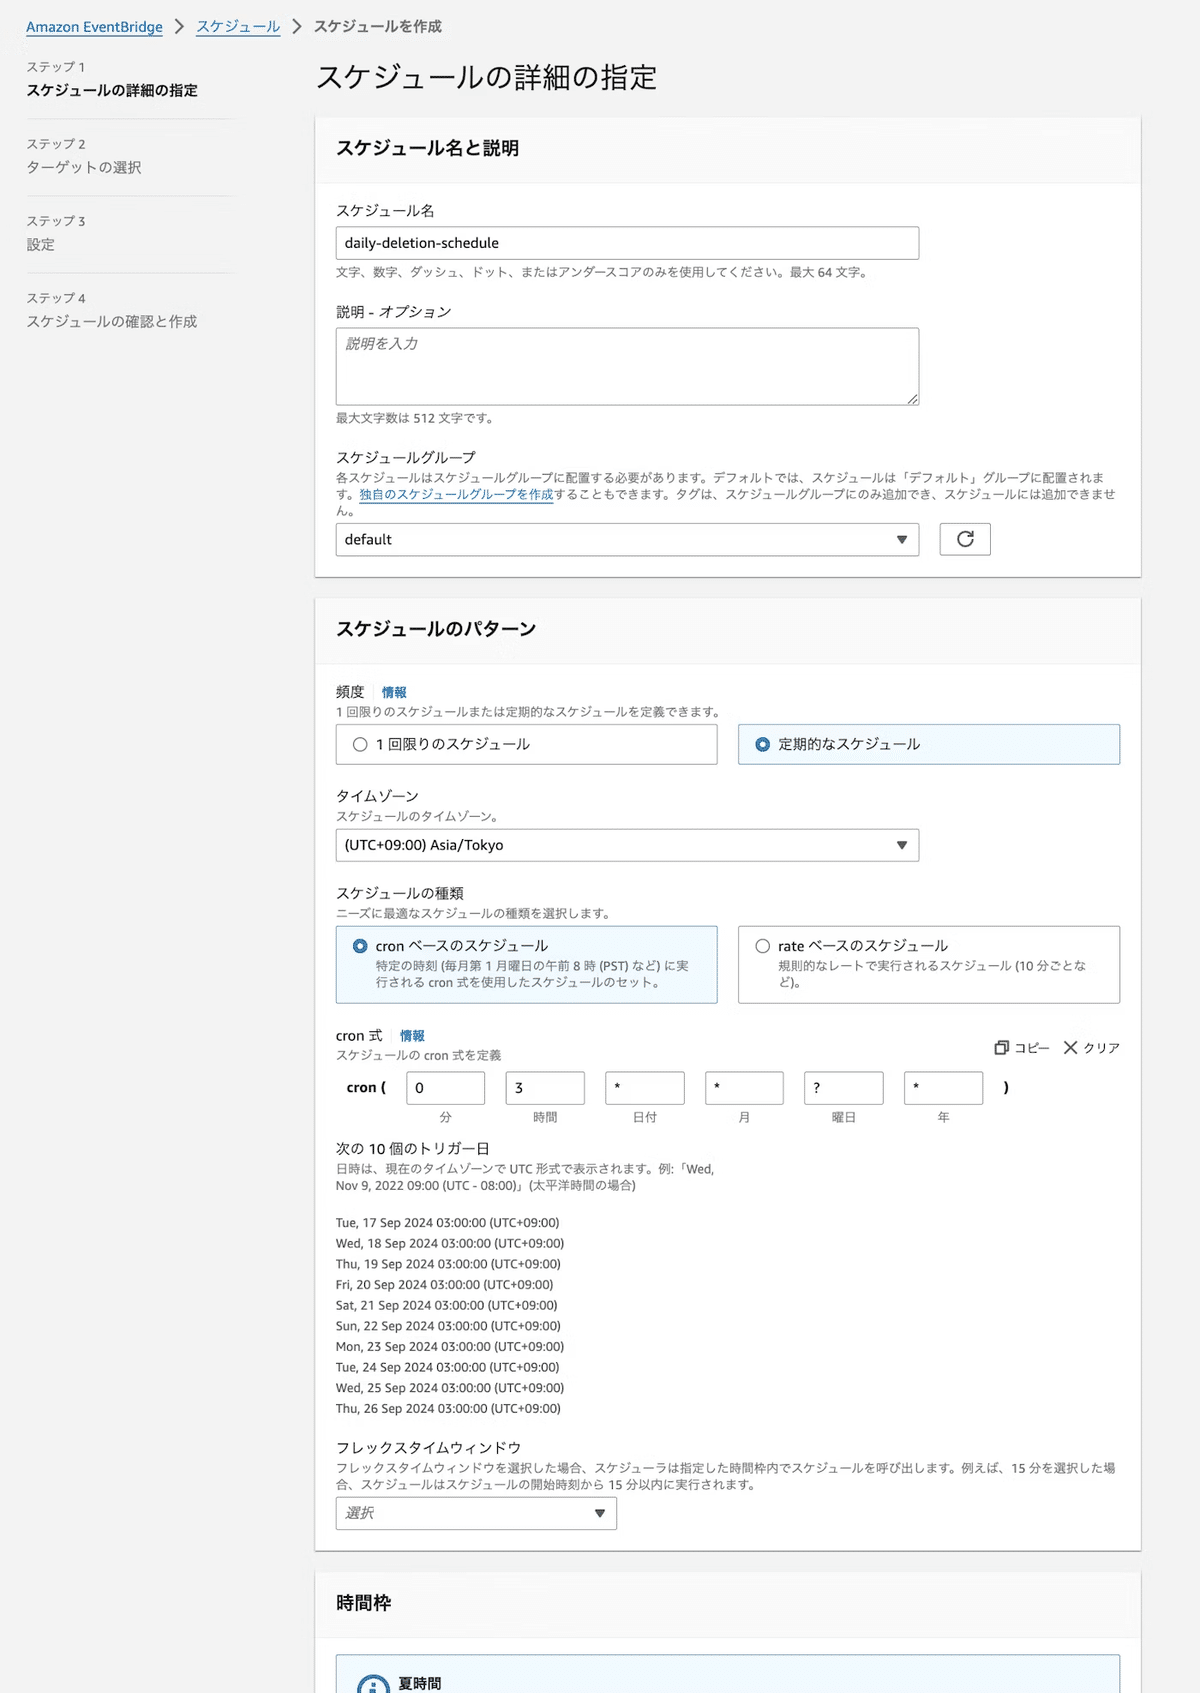Viewport: 1200px width, 1693px height.
Task: Click trigger date Tue, 24 Sep 2024
Action: (x=448, y=1367)
